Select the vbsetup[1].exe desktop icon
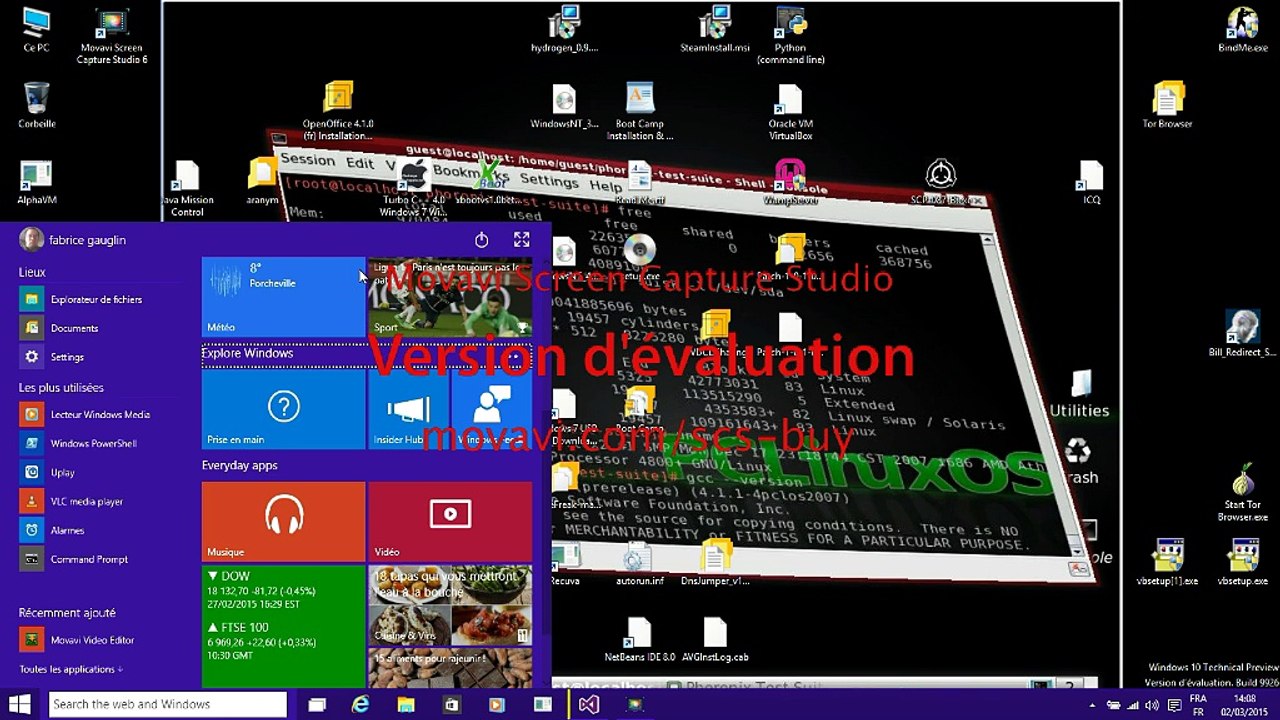Screen dimensions: 1280x720 1167,562
